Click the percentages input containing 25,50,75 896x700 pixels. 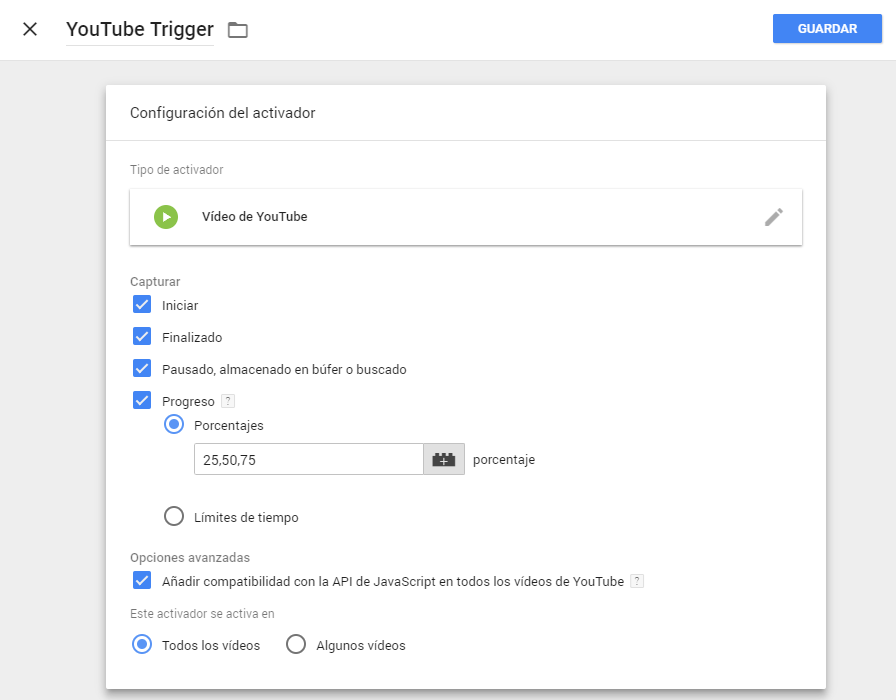point(309,459)
